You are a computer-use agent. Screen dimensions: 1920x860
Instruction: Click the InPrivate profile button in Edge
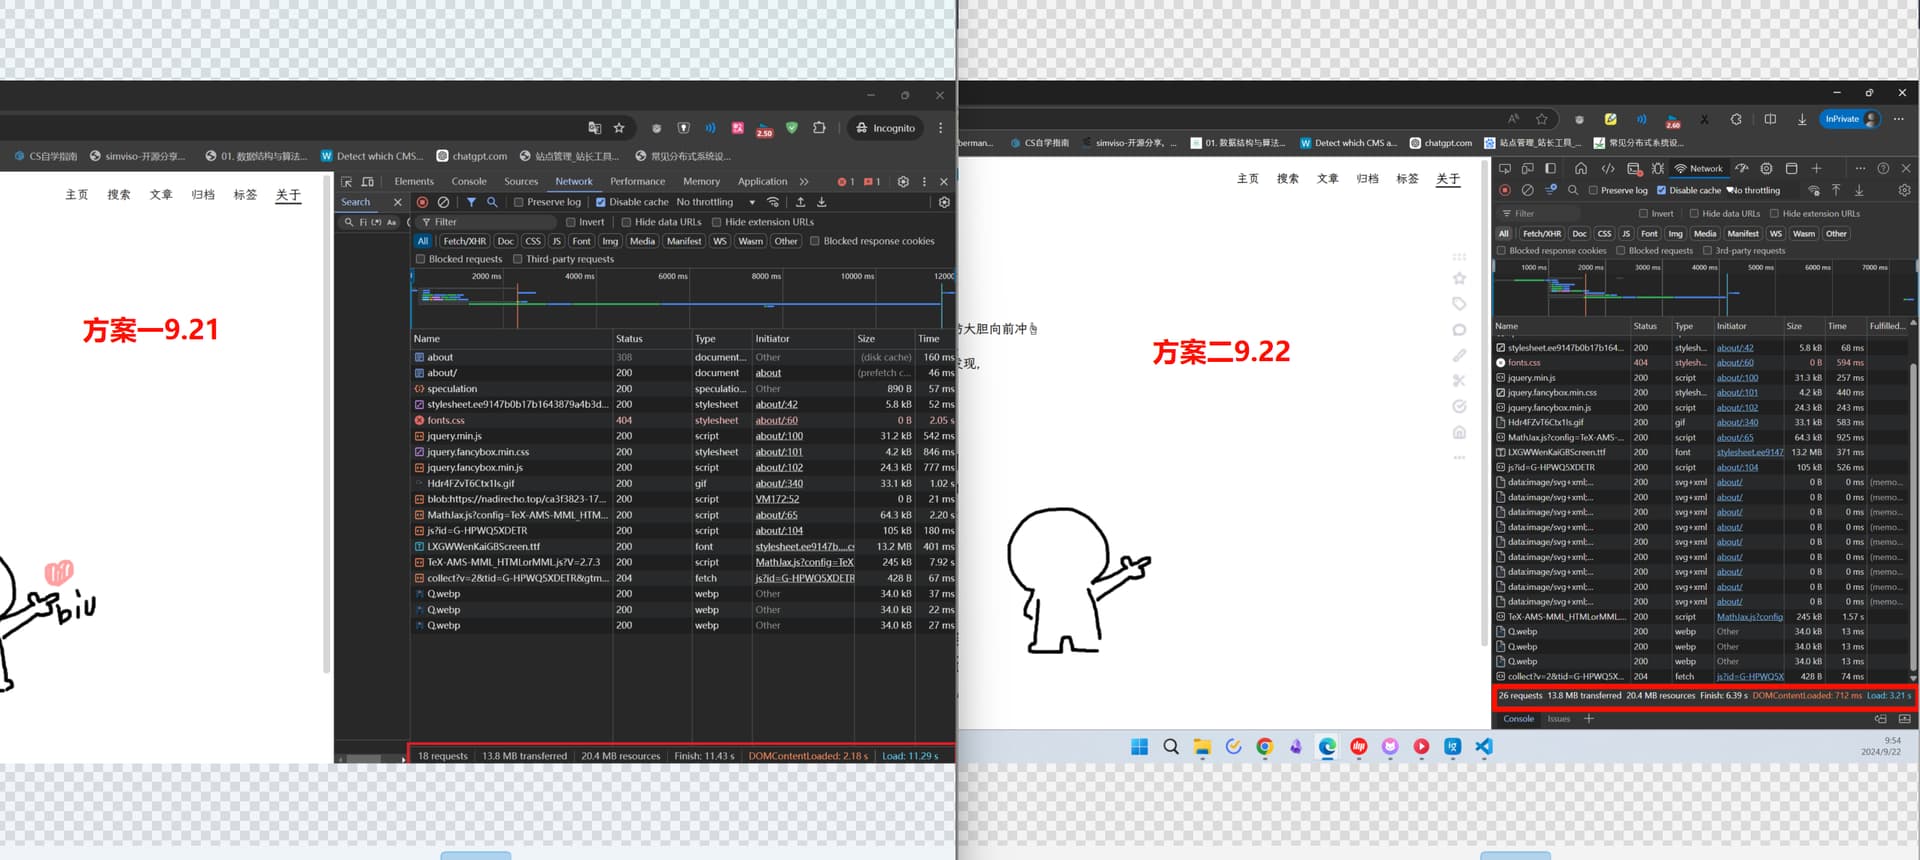pos(1850,119)
